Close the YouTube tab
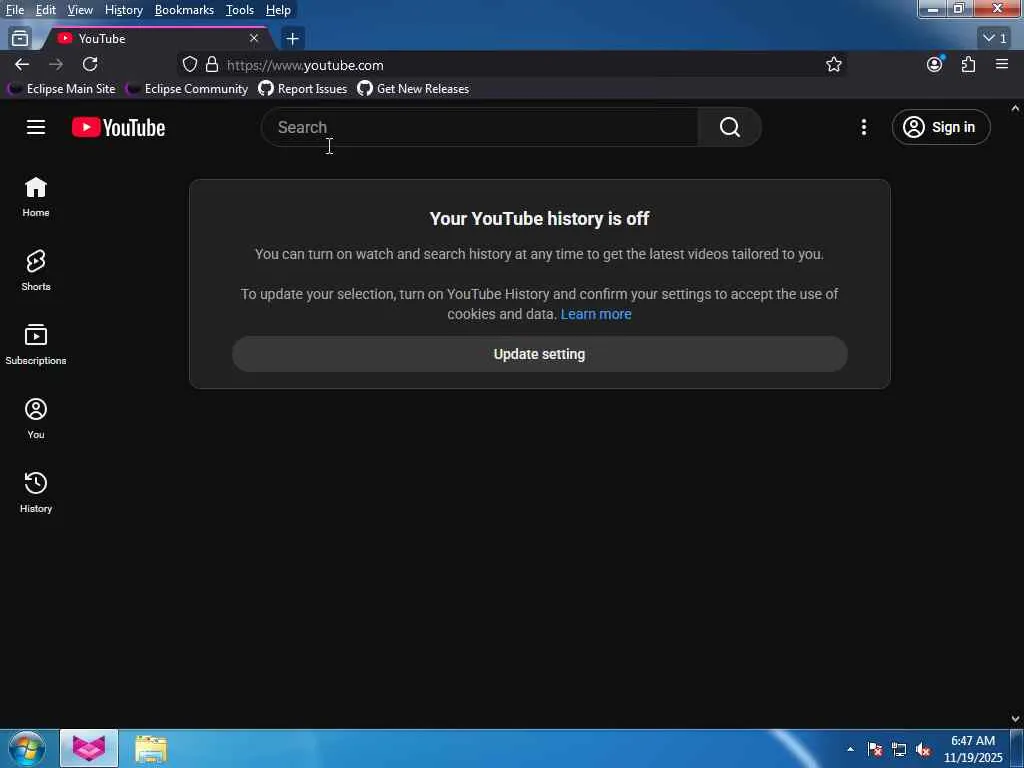1024x768 pixels. [x=254, y=39]
